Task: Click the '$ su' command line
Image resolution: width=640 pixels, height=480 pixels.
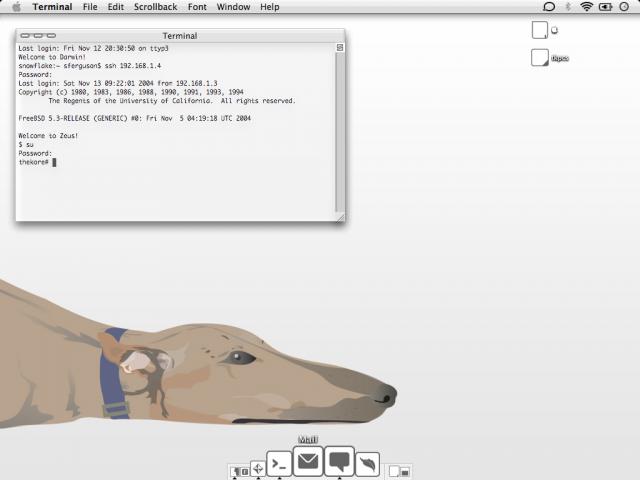Action: [26, 145]
